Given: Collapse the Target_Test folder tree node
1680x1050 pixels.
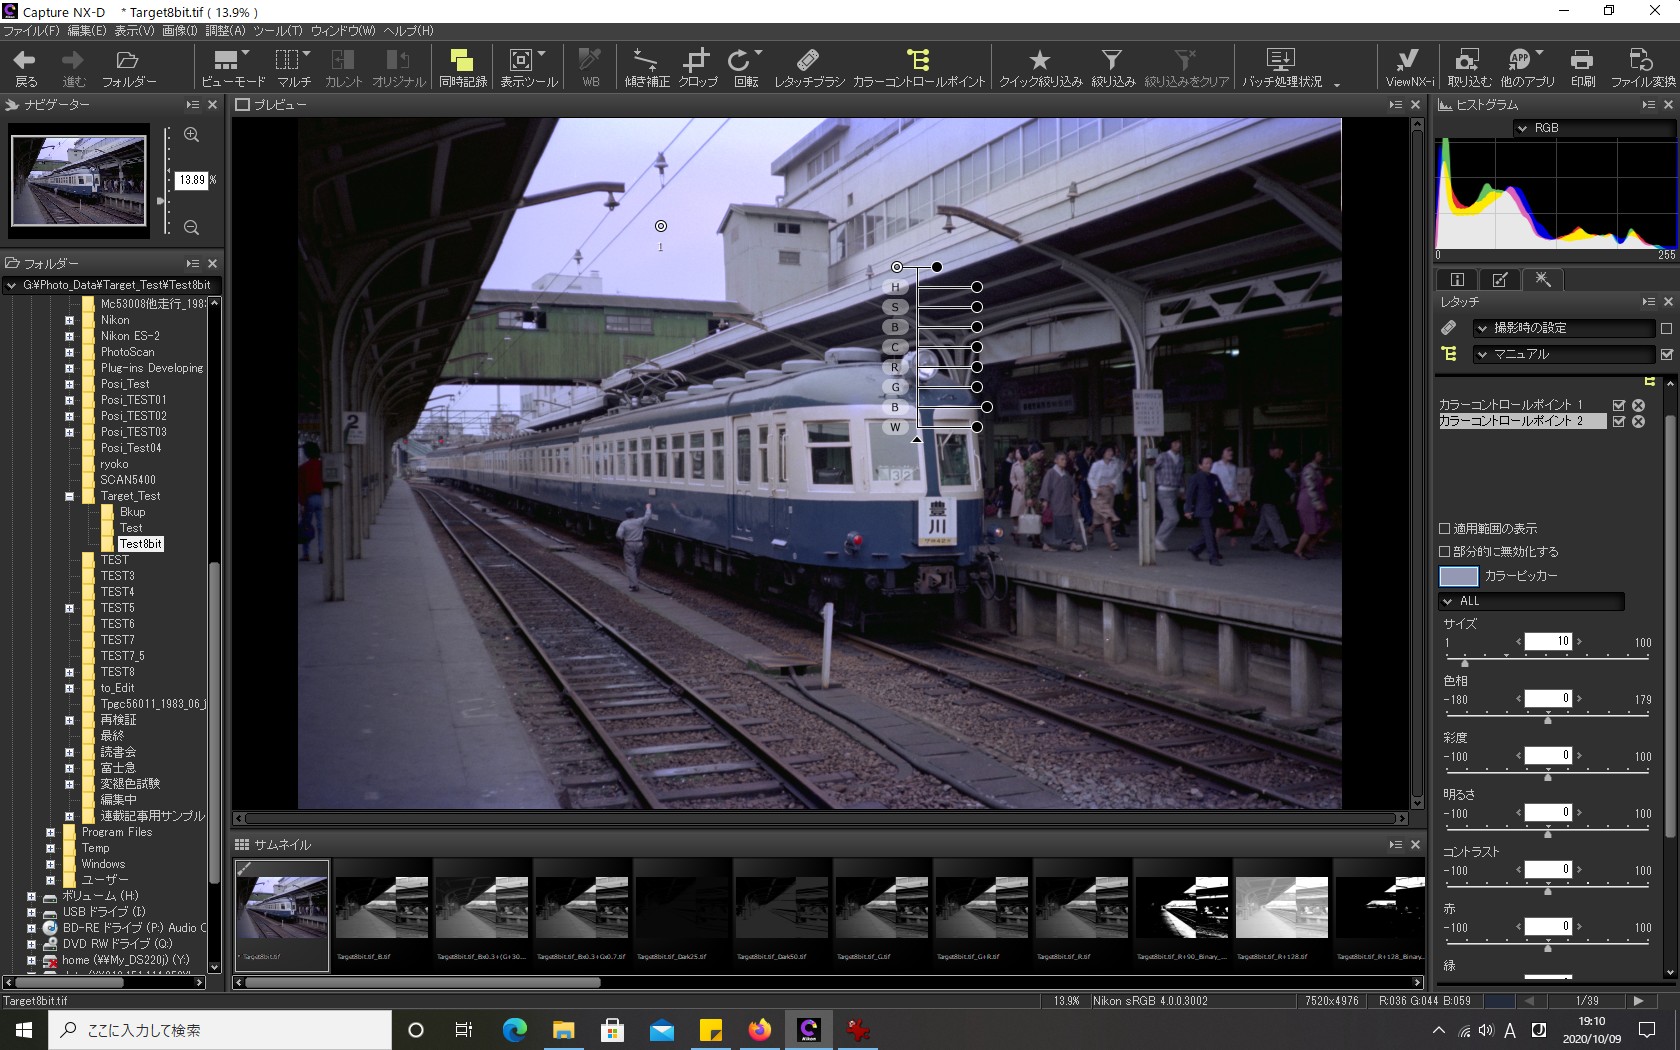Looking at the screenshot, I should [x=69, y=496].
